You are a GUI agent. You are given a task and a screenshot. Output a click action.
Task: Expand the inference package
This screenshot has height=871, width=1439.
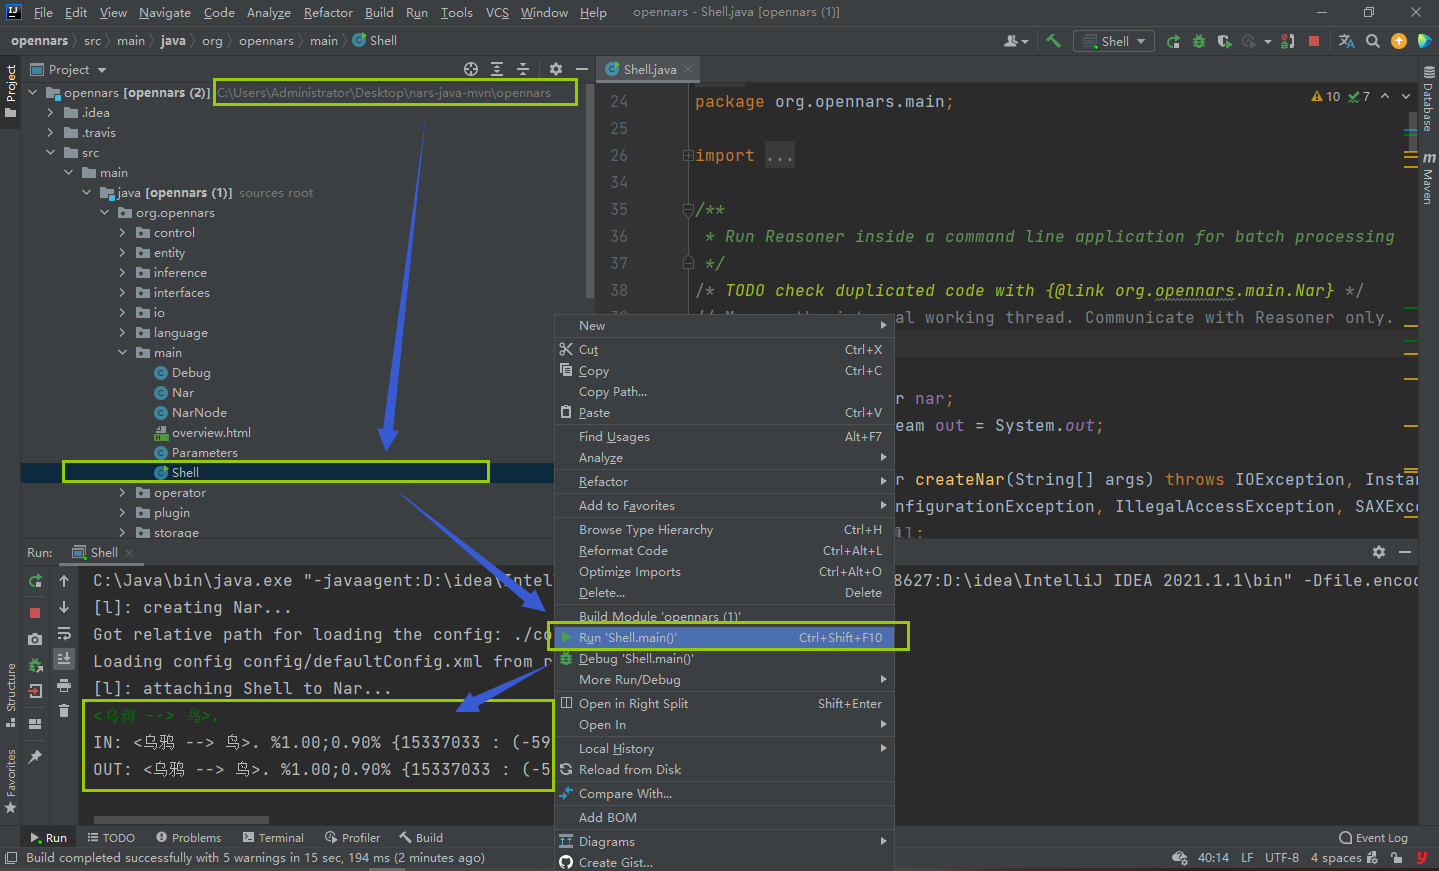[122, 273]
